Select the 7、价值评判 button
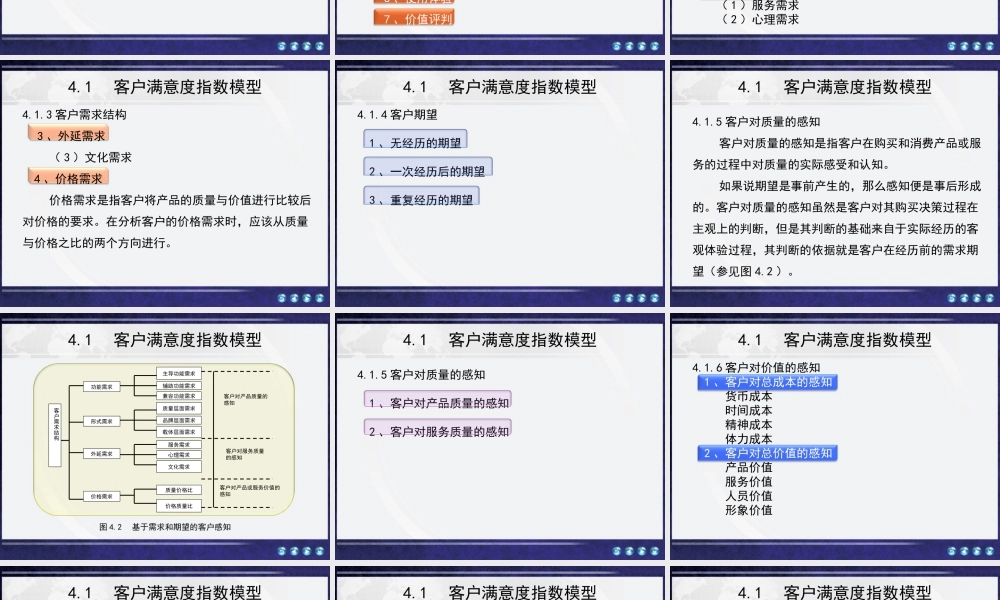The height and width of the screenshot is (600, 1000). (x=415, y=16)
